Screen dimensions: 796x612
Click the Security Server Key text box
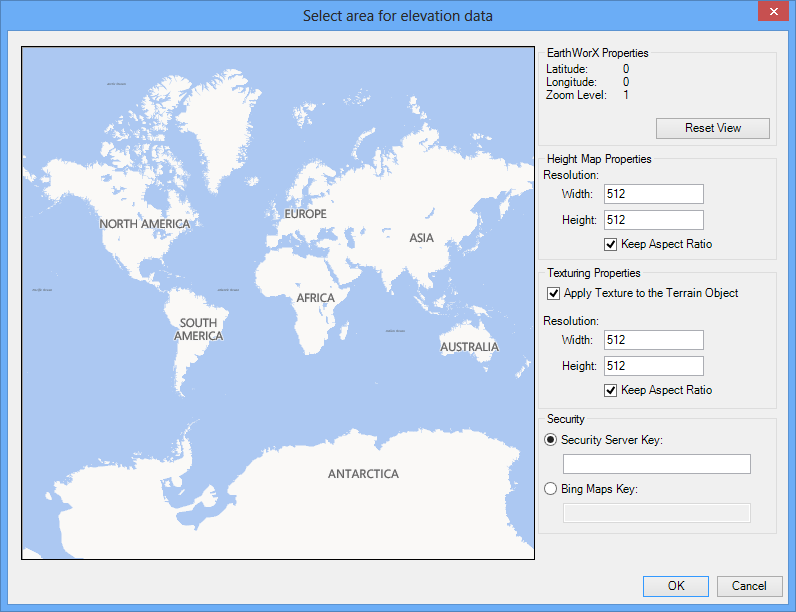point(656,464)
